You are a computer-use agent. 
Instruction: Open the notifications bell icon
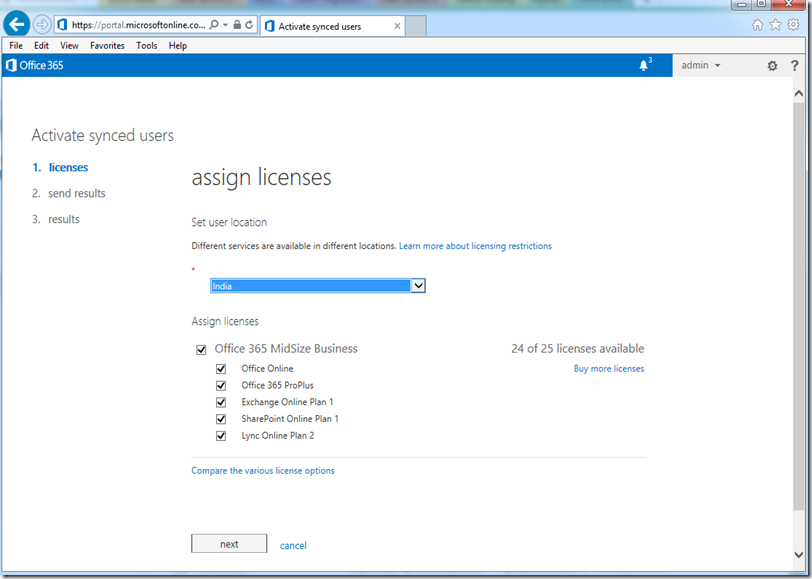point(644,65)
